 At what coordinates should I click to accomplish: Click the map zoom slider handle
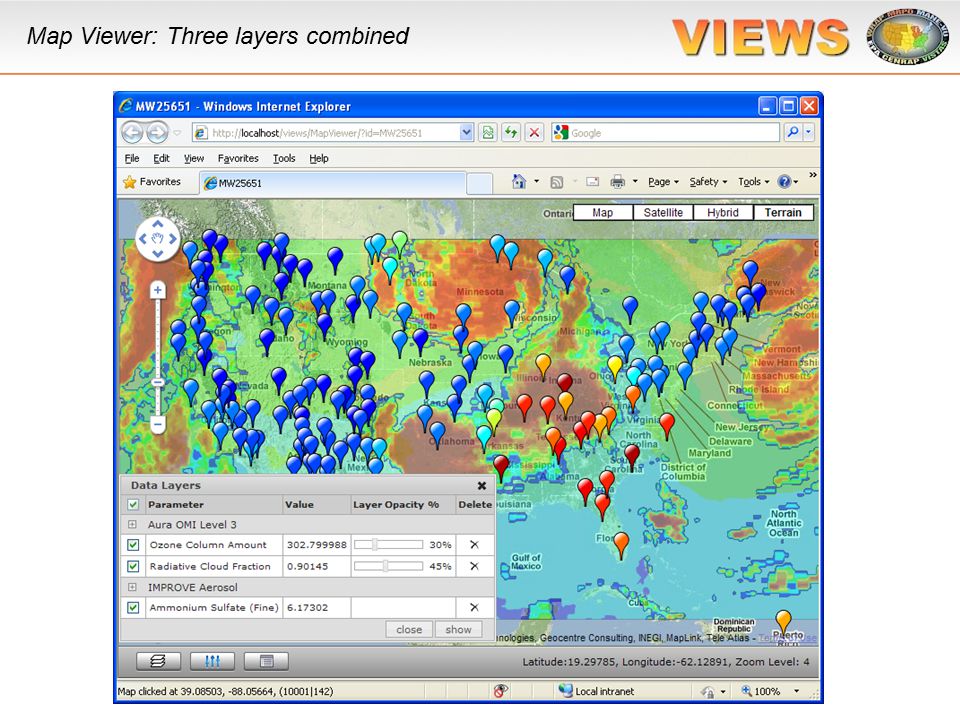(157, 383)
